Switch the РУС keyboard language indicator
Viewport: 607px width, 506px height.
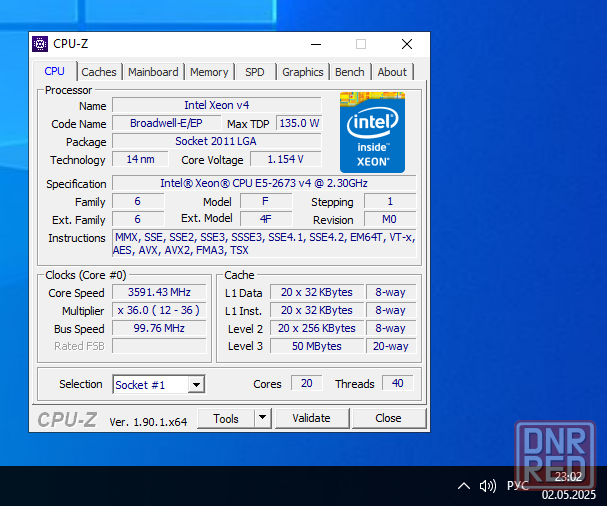(x=518, y=485)
